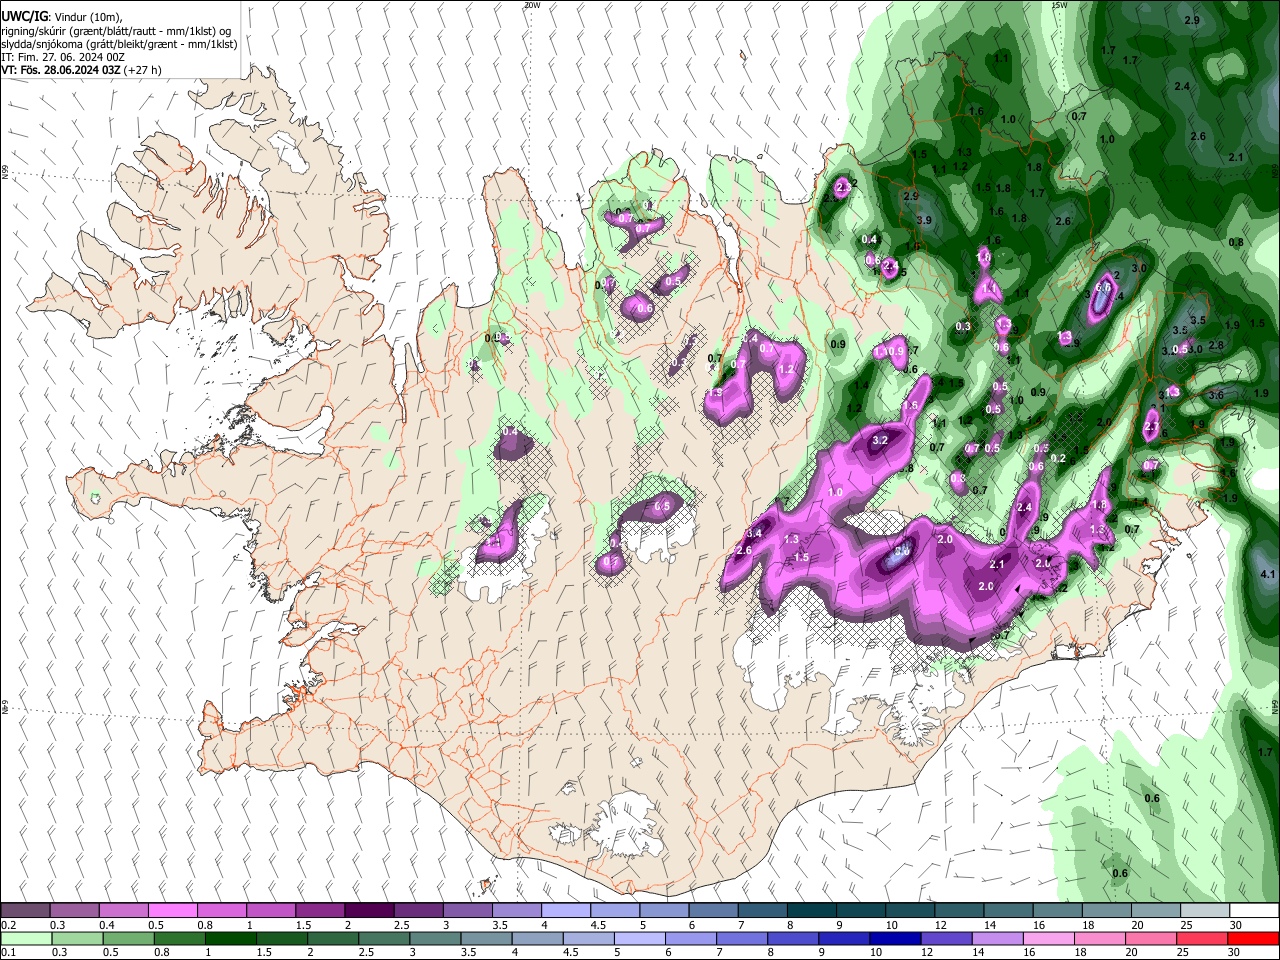The width and height of the screenshot is (1280, 960).
Task: Select the VT: Fös. 28.06.2024 03Z text
Action: pyautogui.click(x=61, y=70)
